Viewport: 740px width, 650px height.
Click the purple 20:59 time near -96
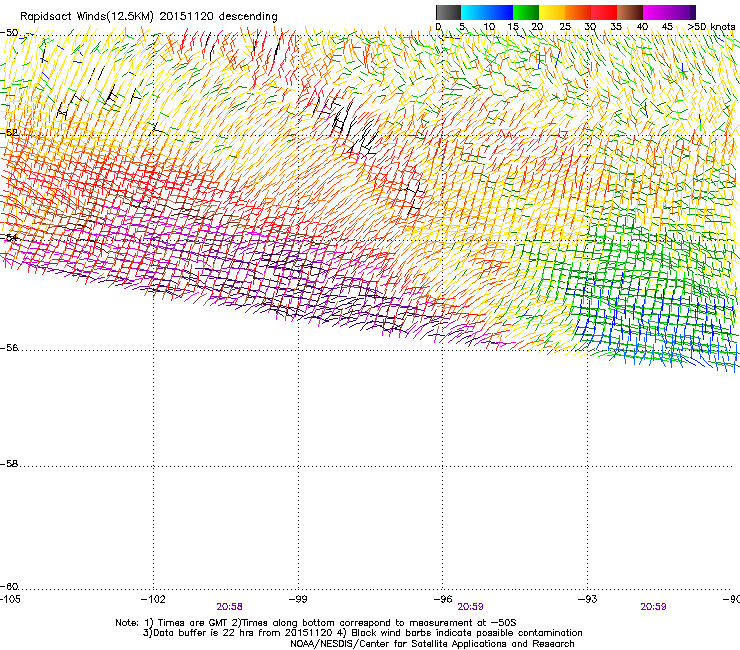tap(471, 607)
